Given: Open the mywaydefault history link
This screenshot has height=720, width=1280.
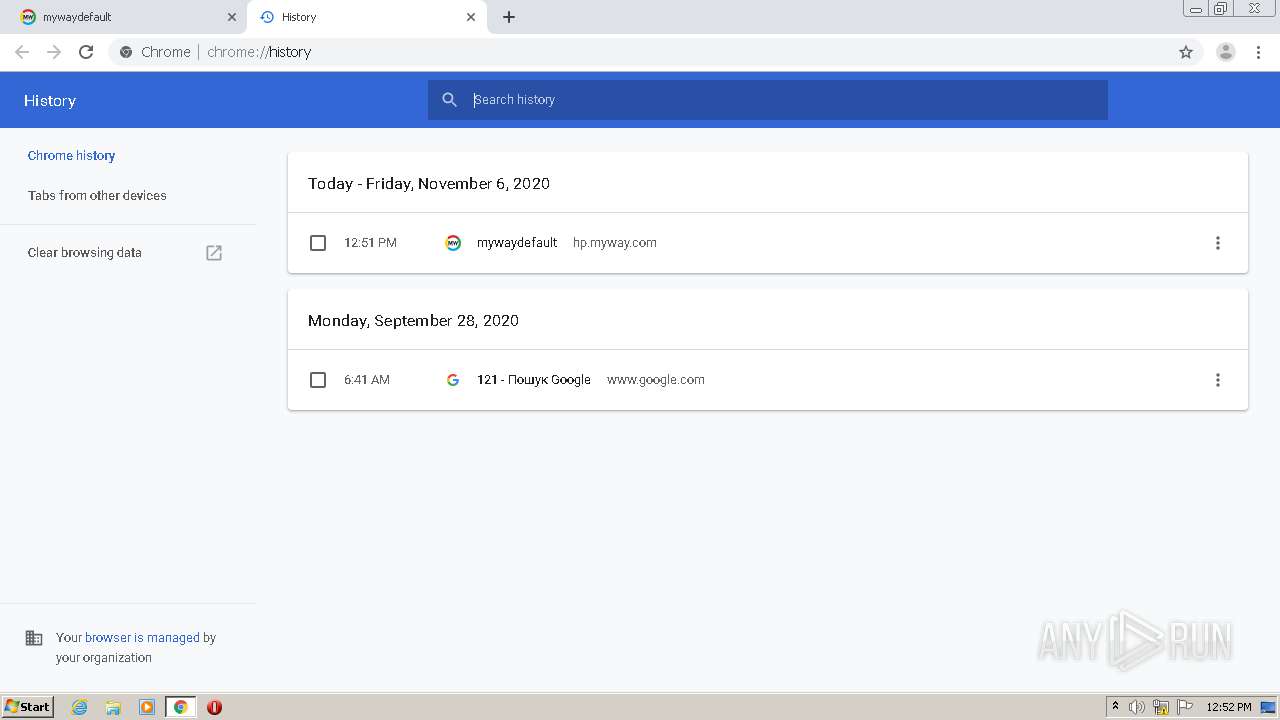Looking at the screenshot, I should point(517,243).
